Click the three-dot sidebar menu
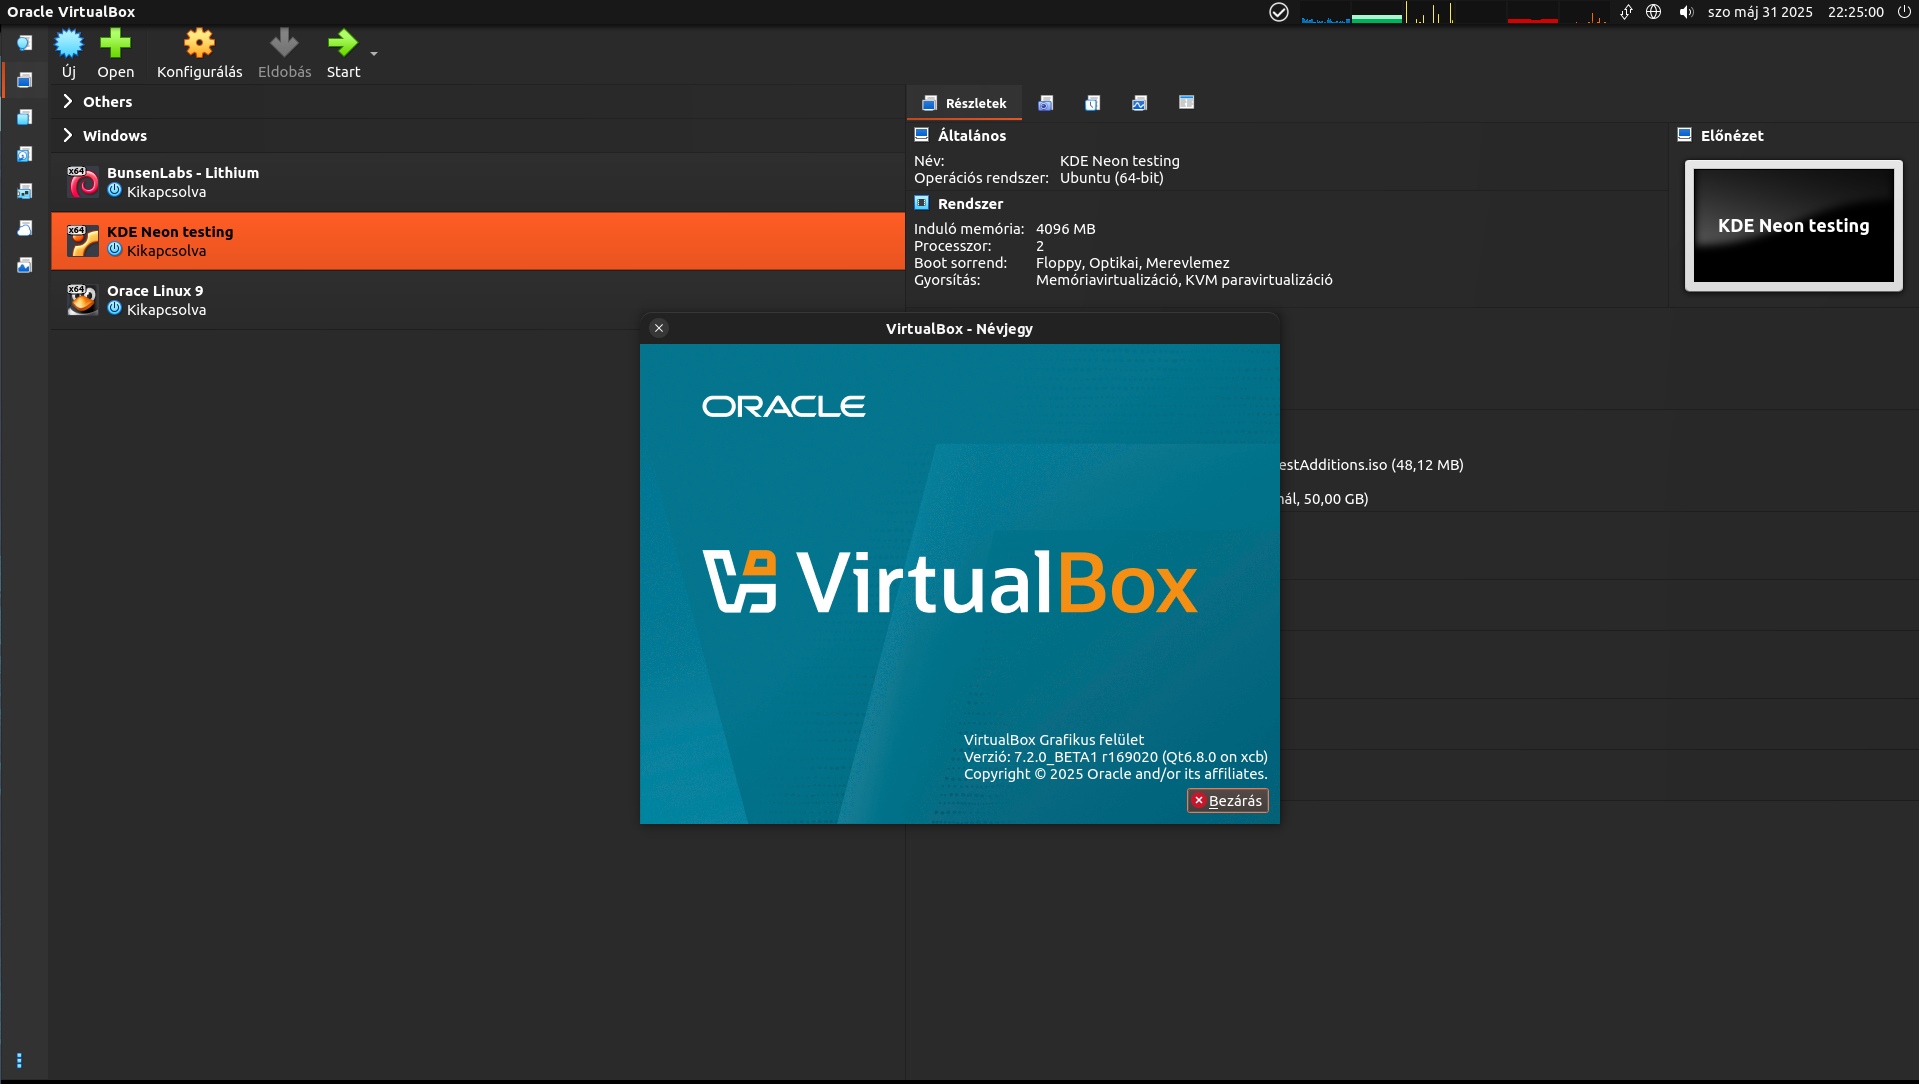This screenshot has width=1919, height=1084. 19,1061
